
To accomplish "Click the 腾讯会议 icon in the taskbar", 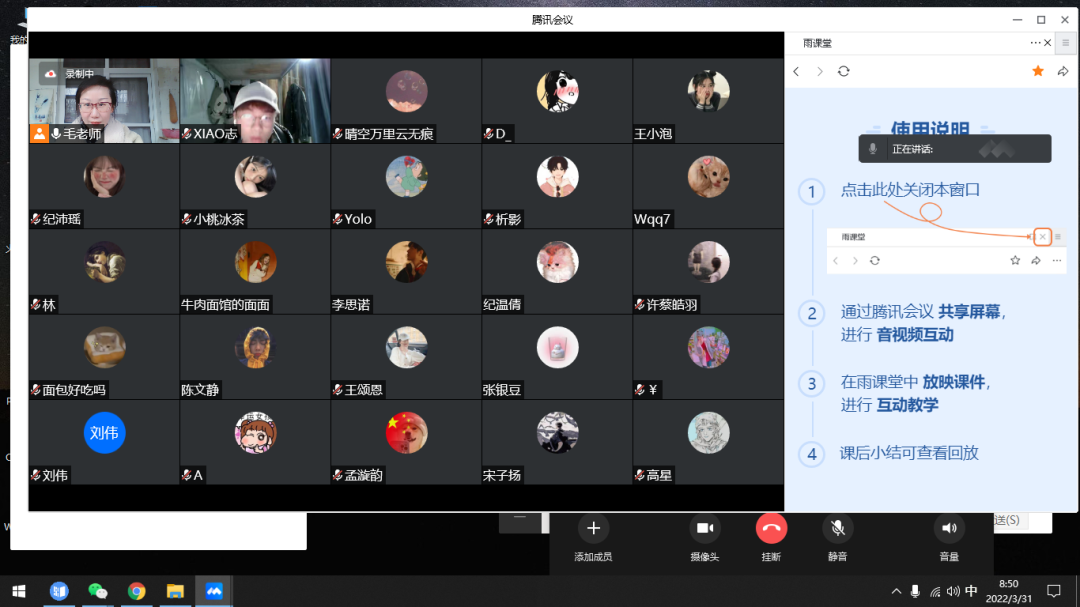I will (214, 591).
